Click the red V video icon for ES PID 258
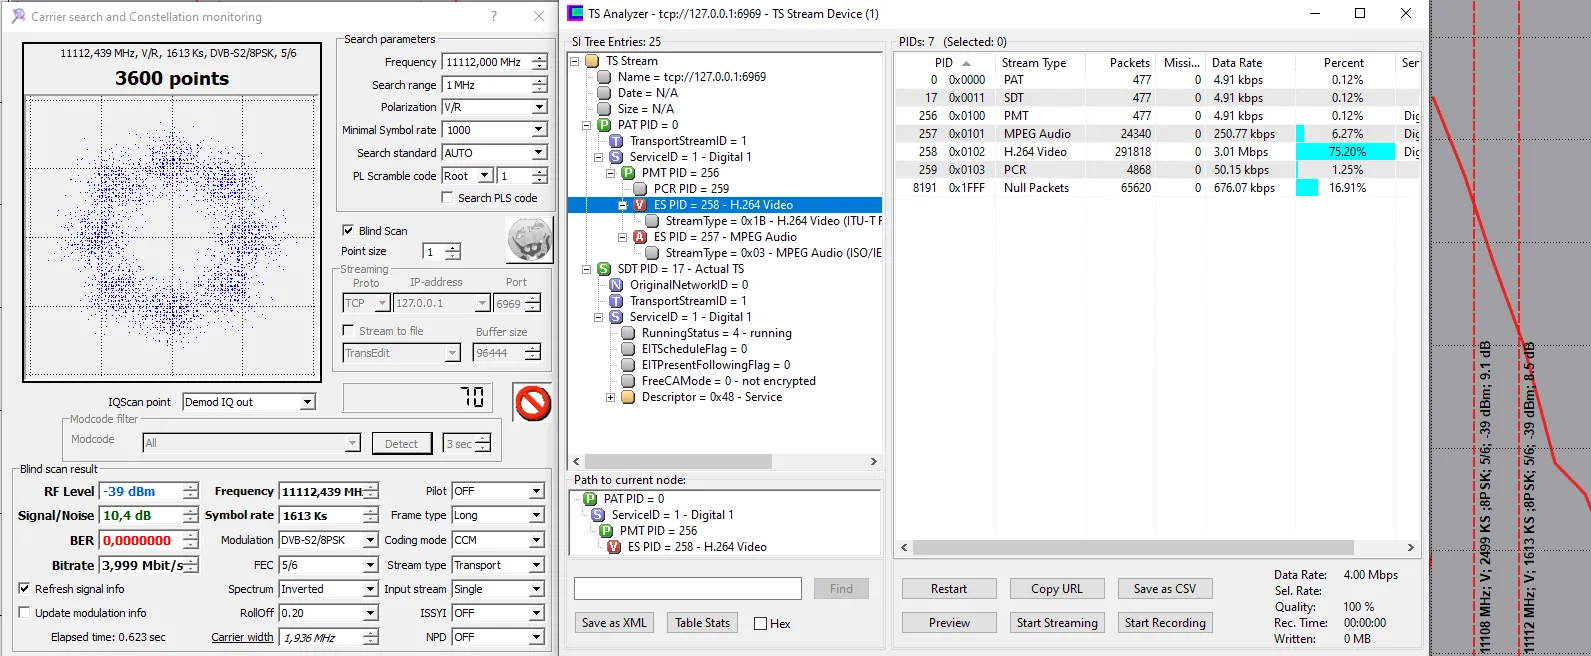This screenshot has width=1591, height=656. coord(640,205)
